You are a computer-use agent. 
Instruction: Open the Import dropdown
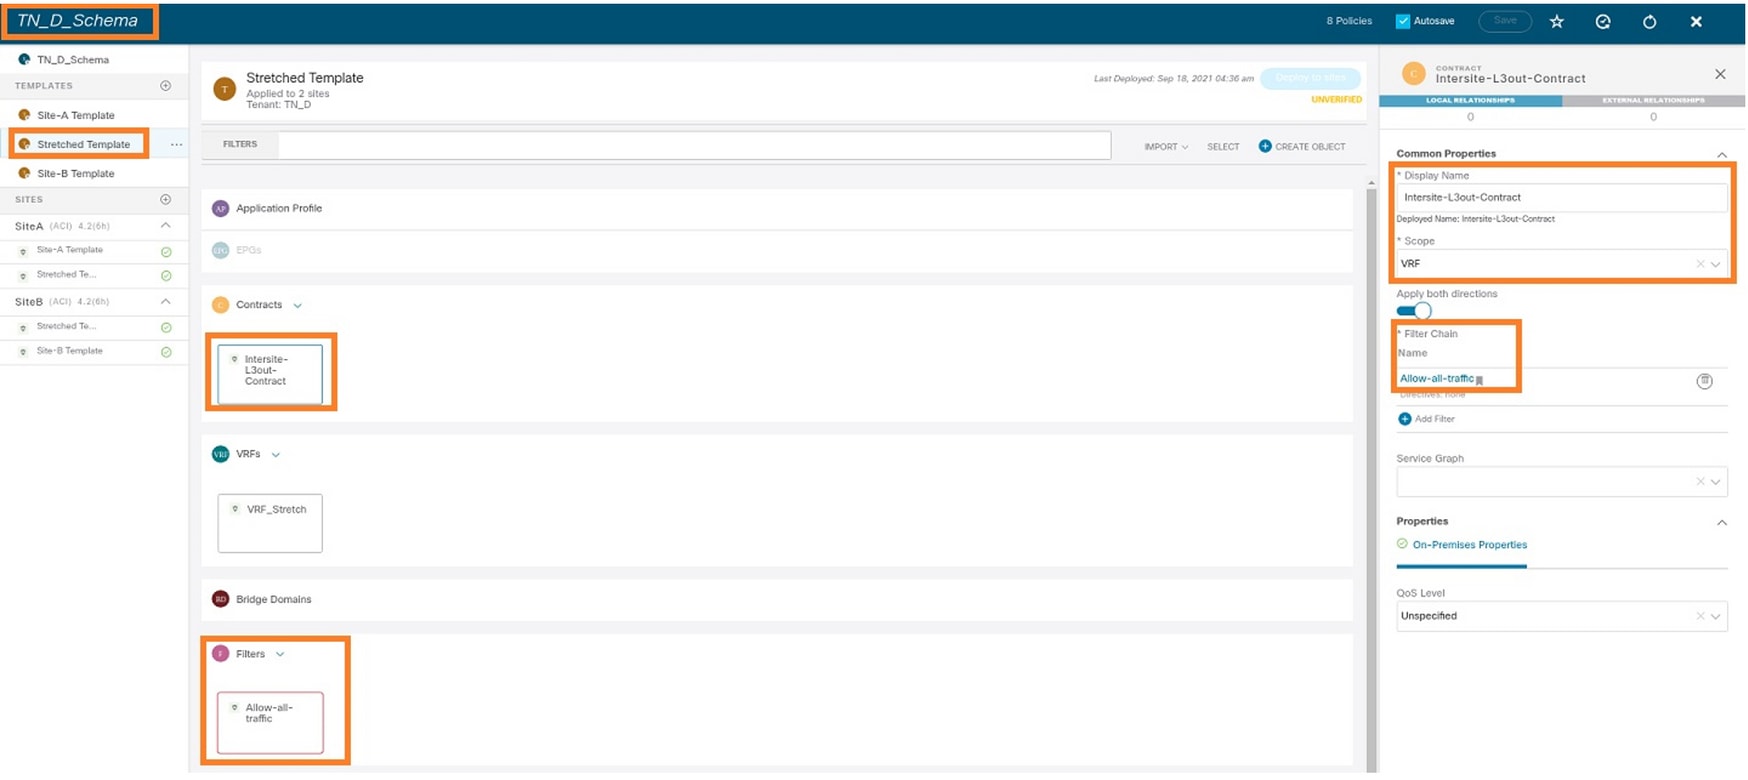pyautogui.click(x=1166, y=147)
